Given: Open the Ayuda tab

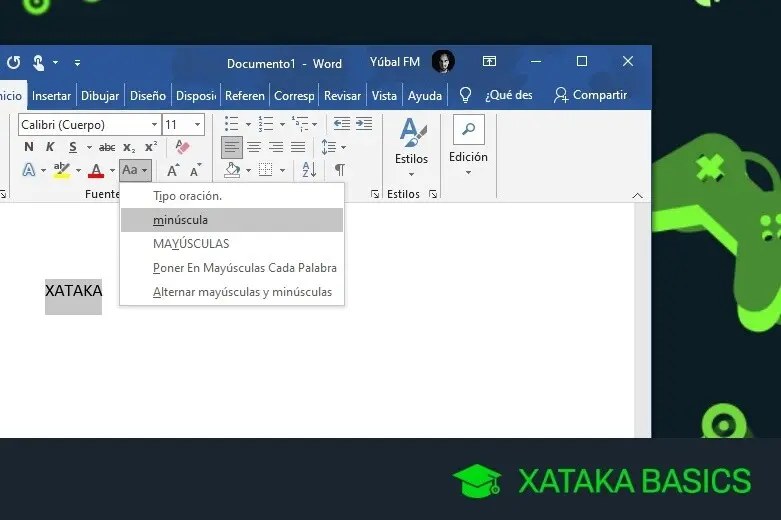Looking at the screenshot, I should point(424,96).
